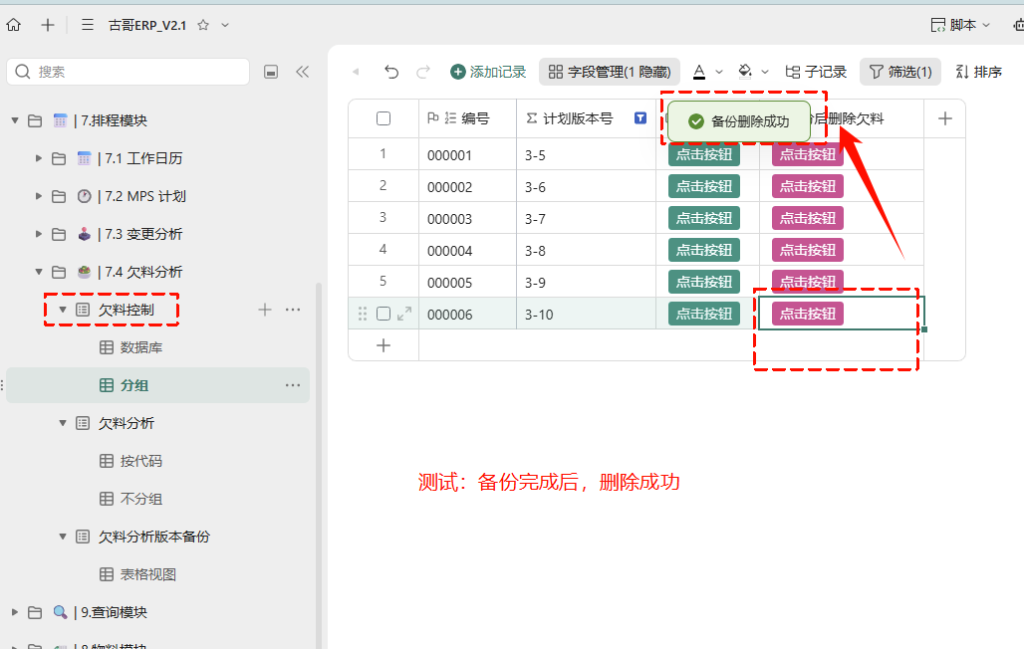Screen dimensions: 1024x649
Task: Toggle checkbox on row 000006
Action: point(383,314)
